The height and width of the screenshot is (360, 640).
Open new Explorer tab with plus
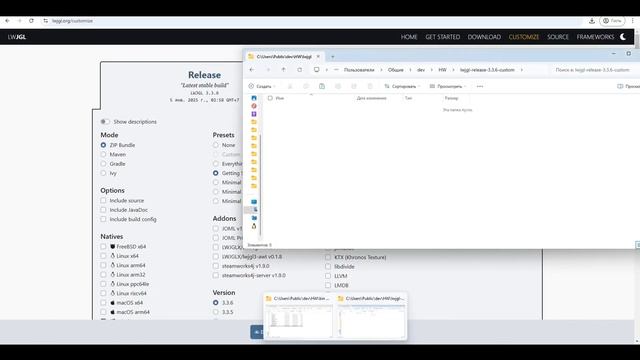[333, 57]
